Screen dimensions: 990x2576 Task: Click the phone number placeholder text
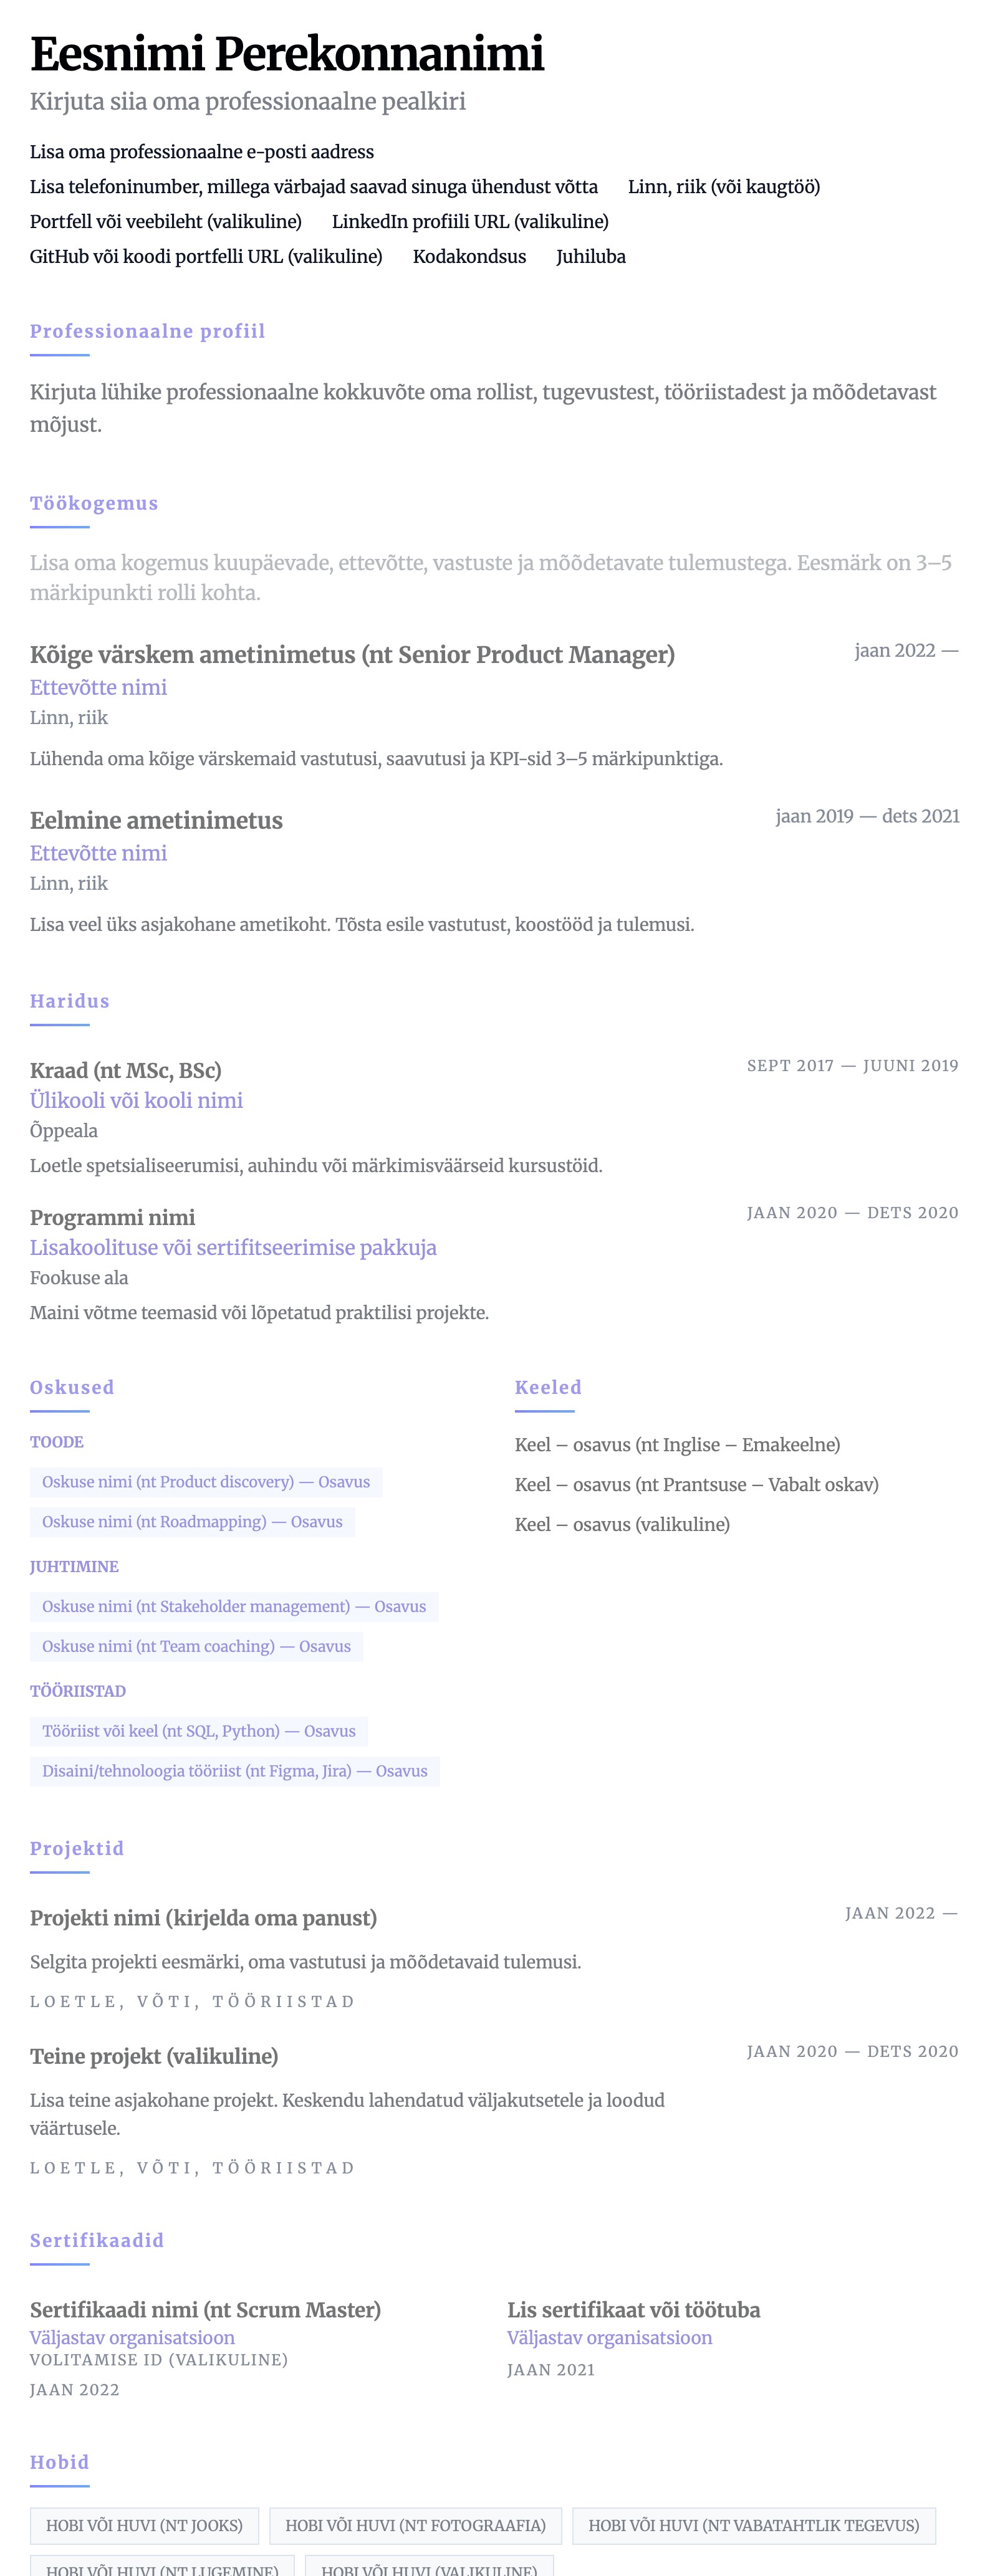pyautogui.click(x=313, y=187)
